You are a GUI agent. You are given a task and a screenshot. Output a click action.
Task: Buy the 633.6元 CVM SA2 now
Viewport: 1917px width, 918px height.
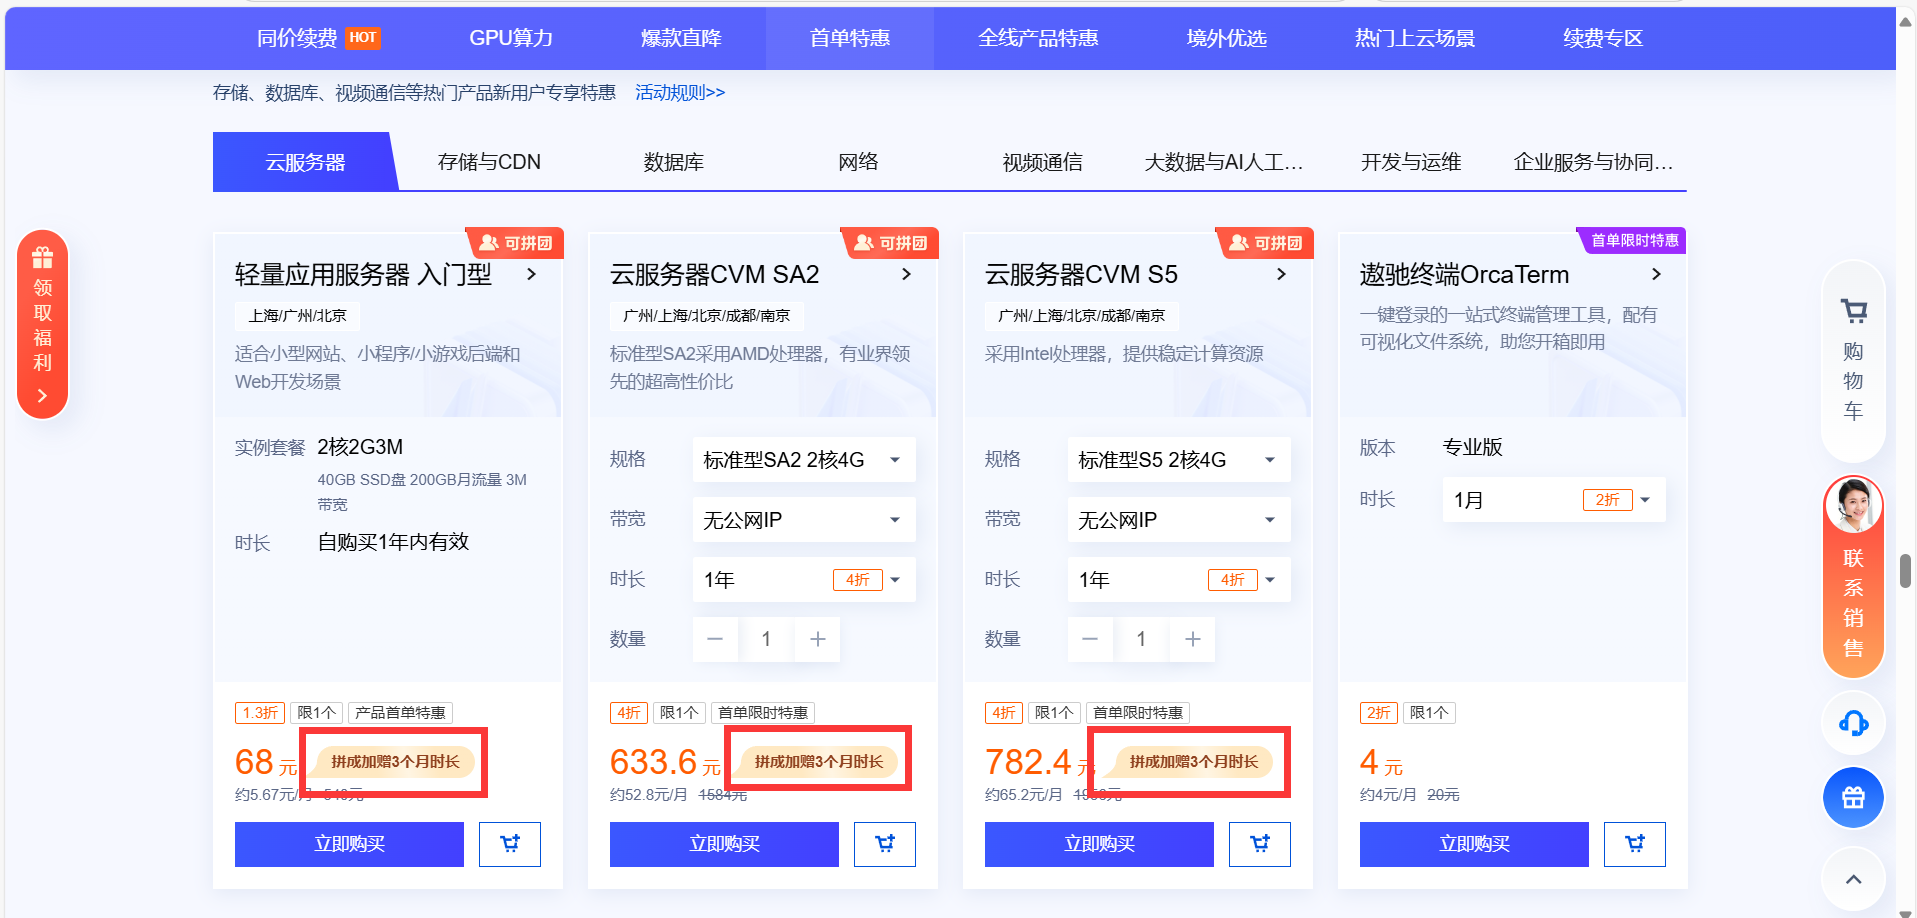[x=724, y=844]
